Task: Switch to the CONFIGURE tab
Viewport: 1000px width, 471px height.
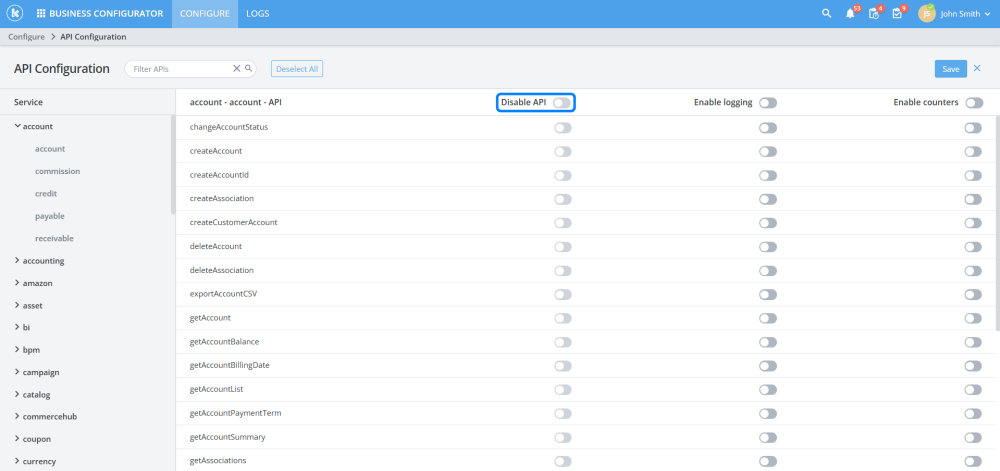Action: click(205, 13)
